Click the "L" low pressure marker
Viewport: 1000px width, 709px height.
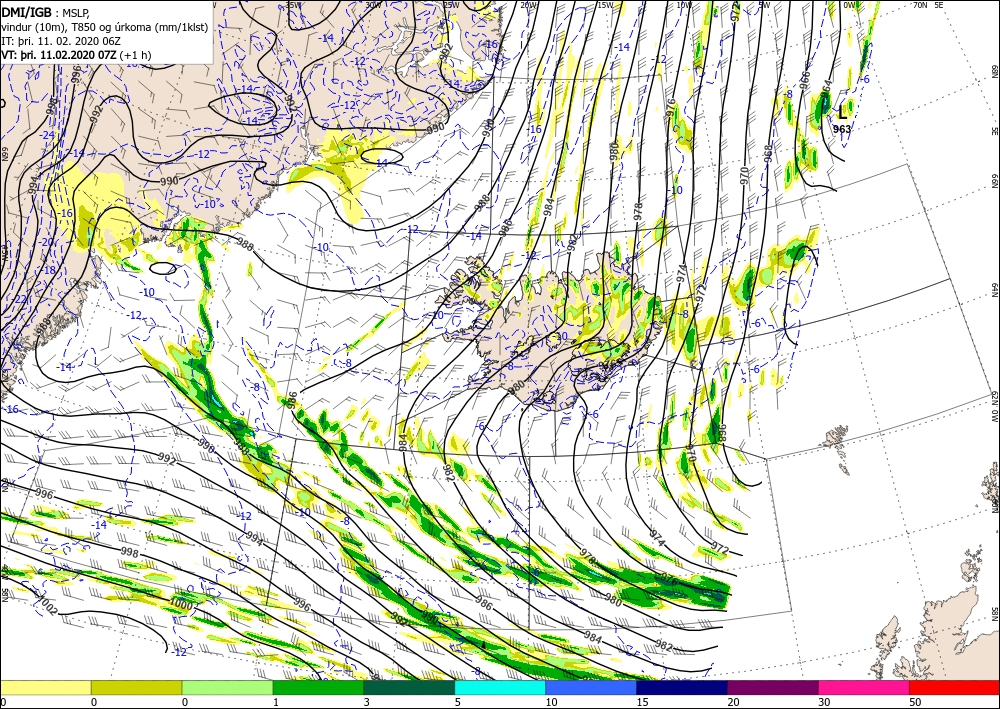(842, 113)
